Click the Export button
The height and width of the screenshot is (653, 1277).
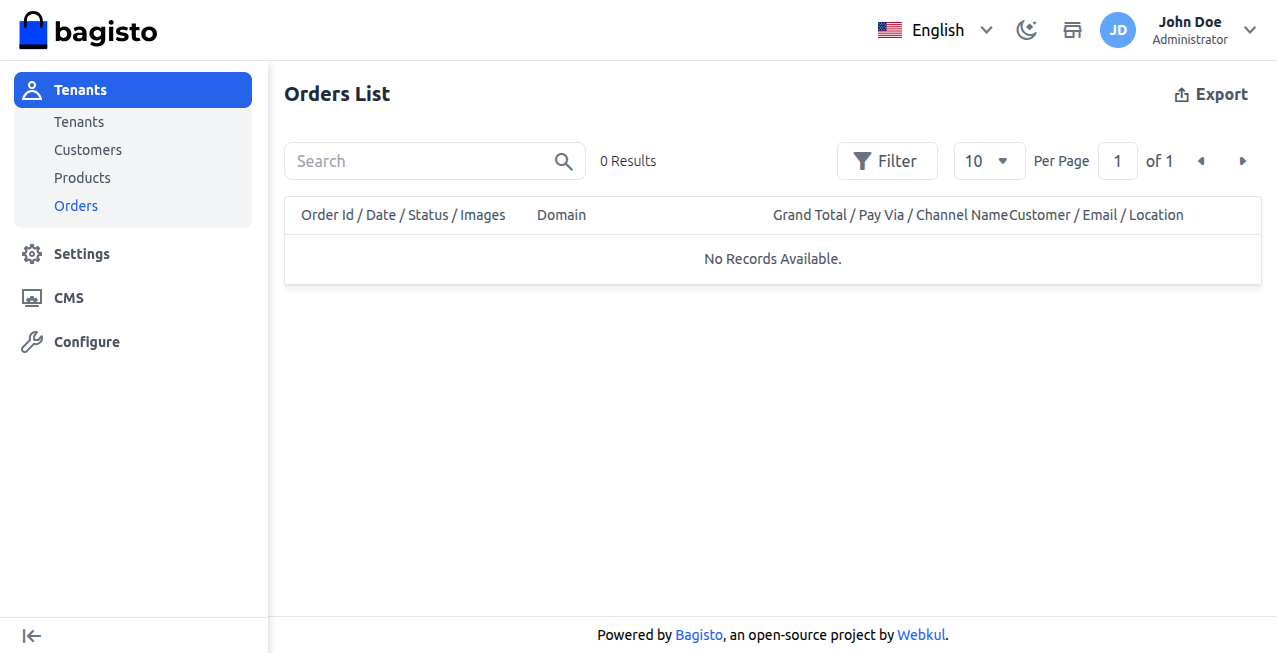point(1210,94)
